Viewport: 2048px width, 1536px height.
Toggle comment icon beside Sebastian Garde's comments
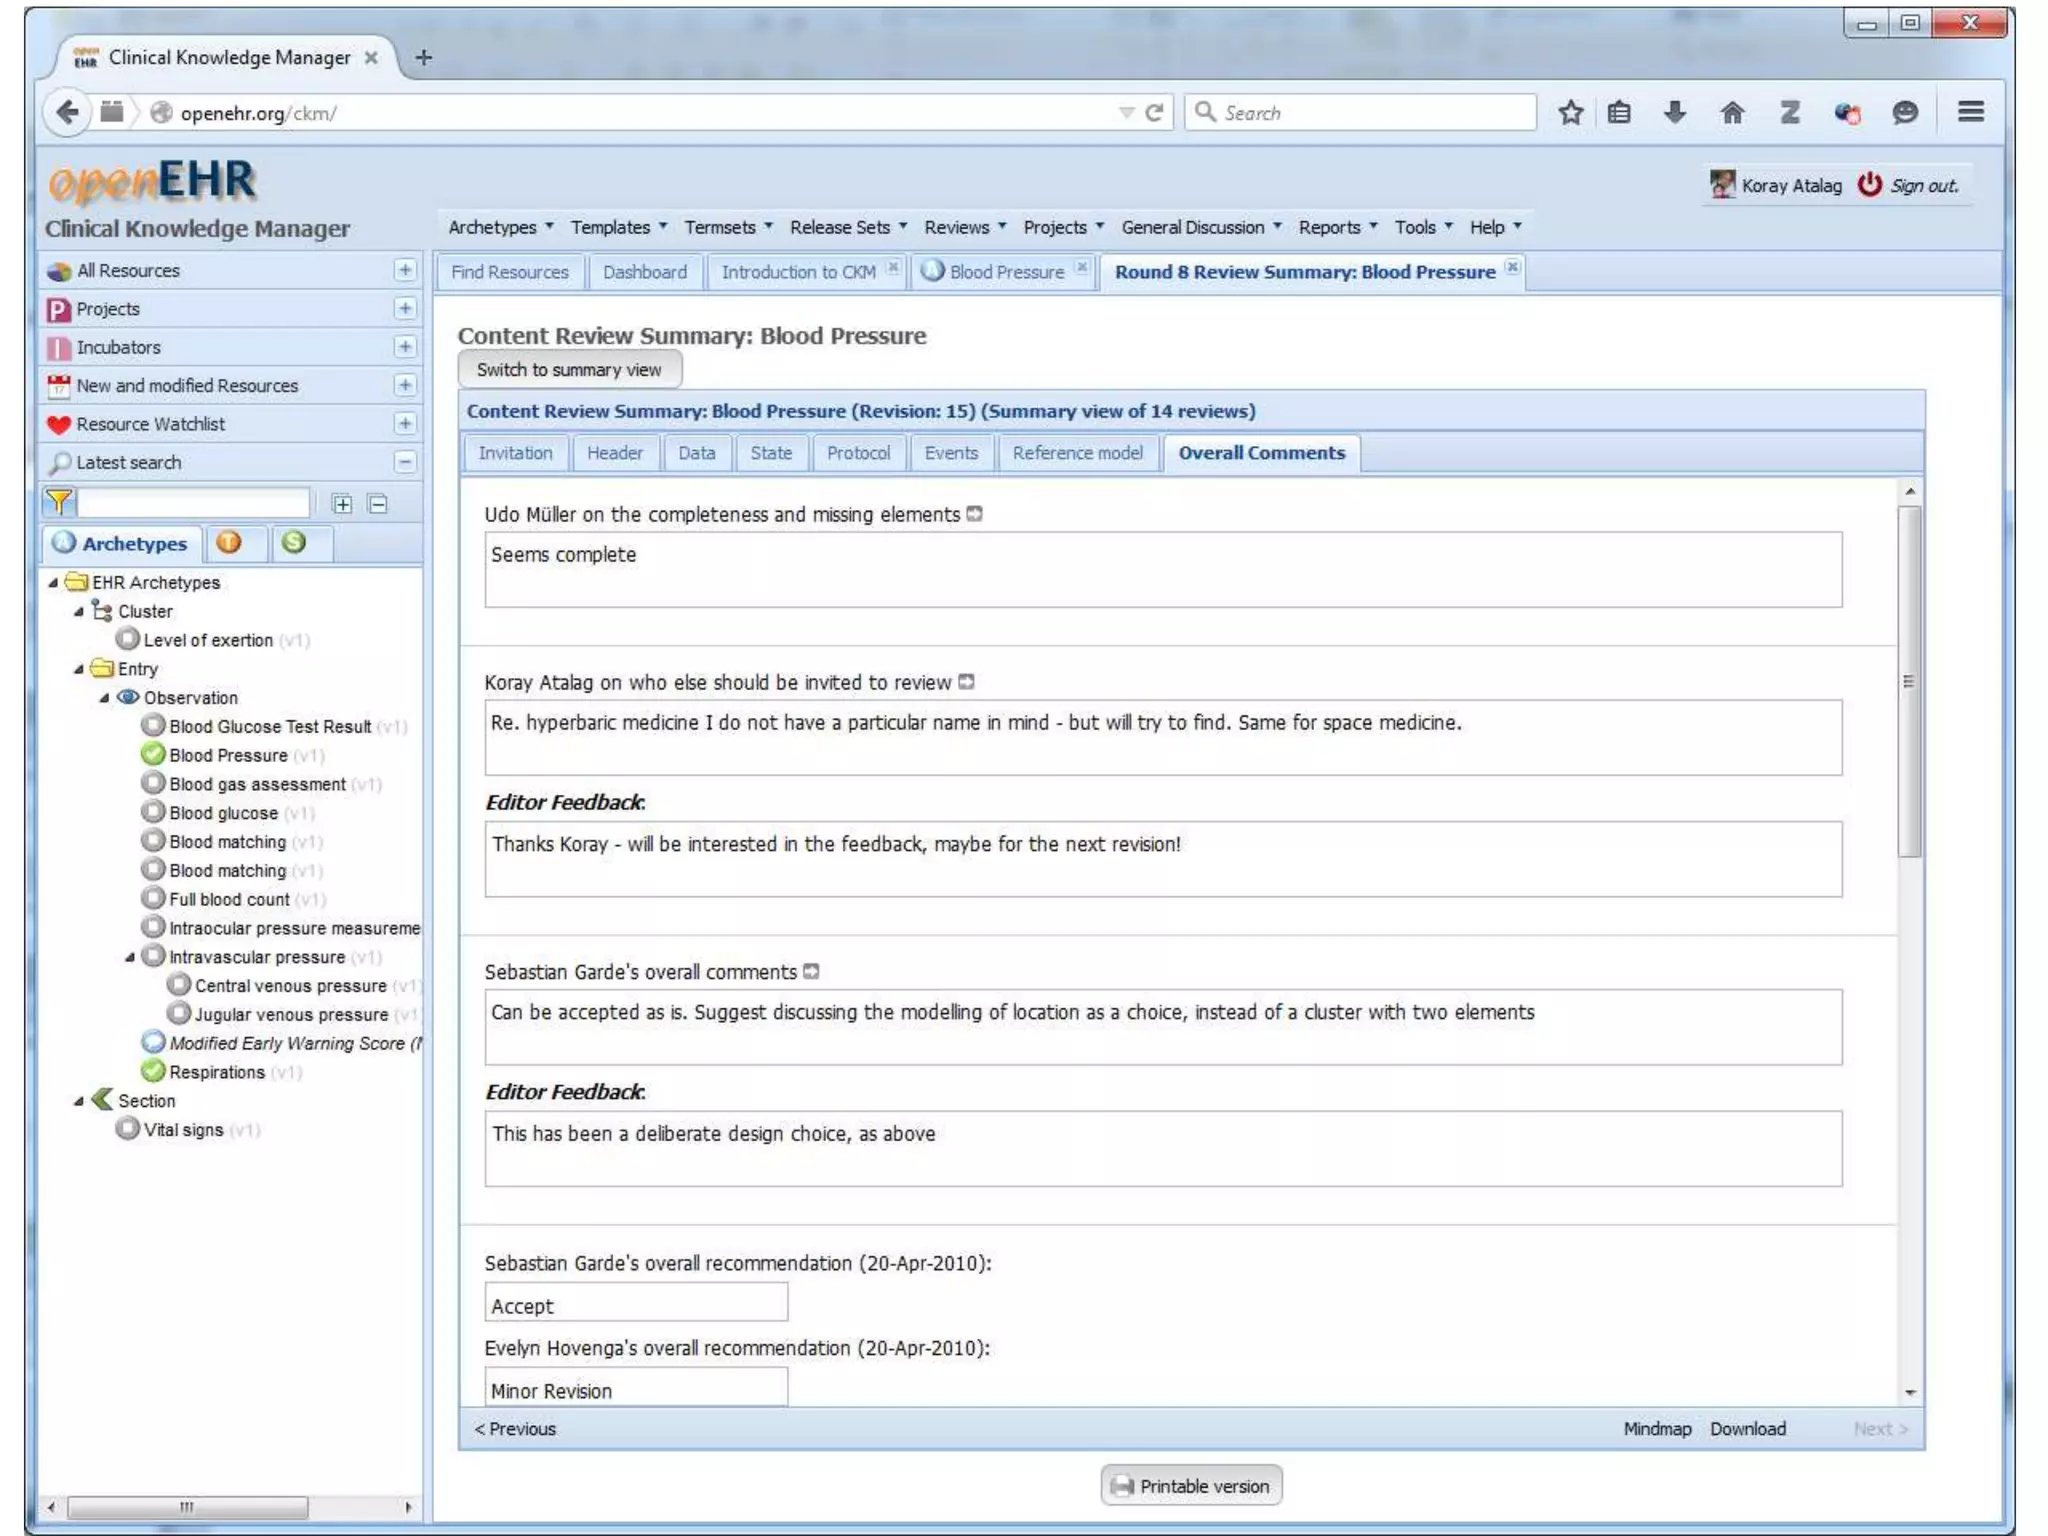(811, 971)
